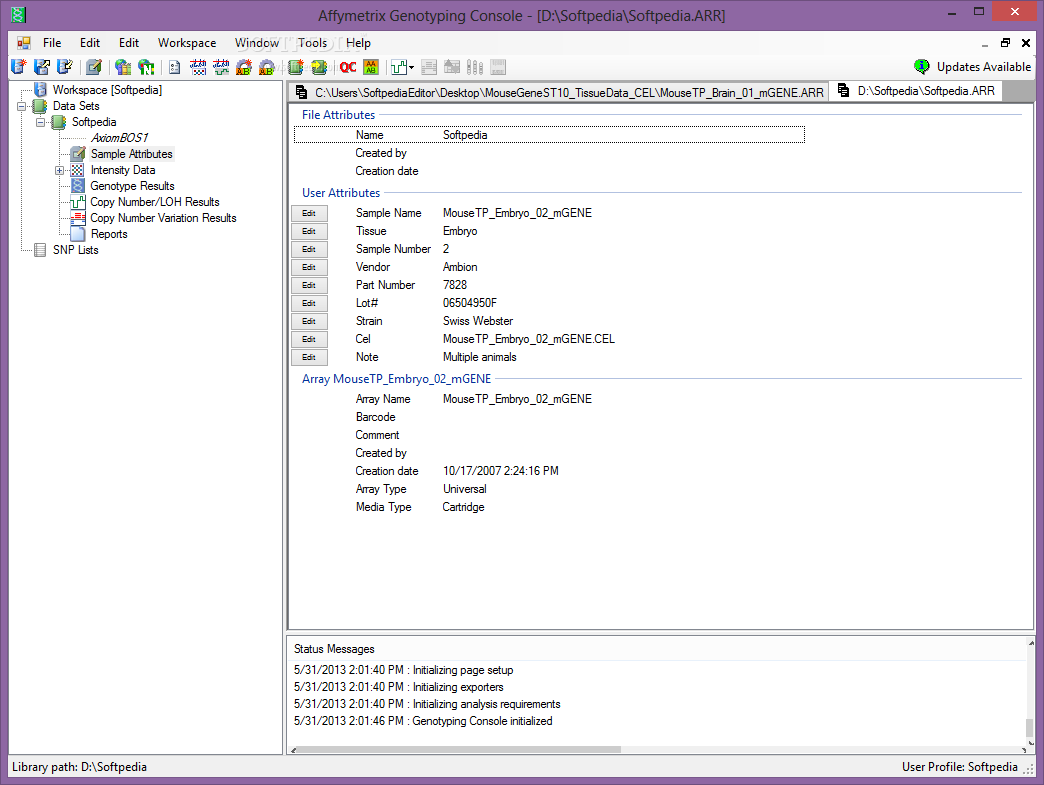
Task: Click Edit button for Strain row
Action: 309,321
